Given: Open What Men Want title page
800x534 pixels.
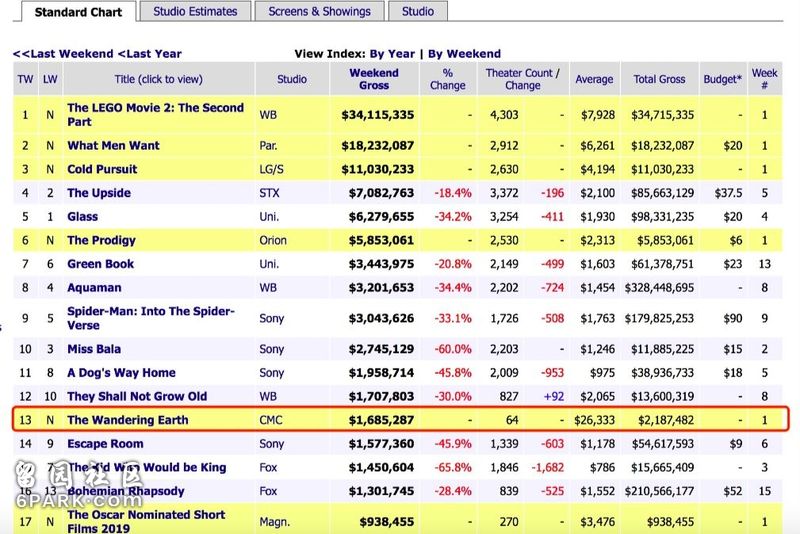Looking at the screenshot, I should pyautogui.click(x=113, y=145).
